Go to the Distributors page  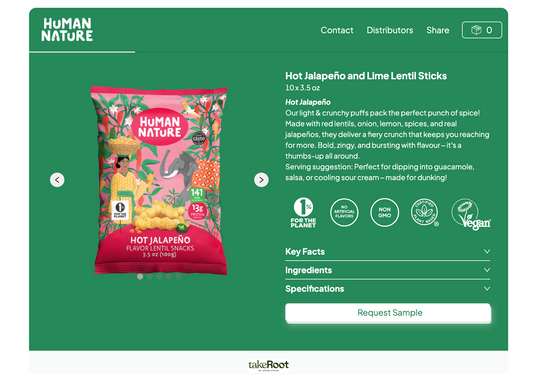(390, 30)
